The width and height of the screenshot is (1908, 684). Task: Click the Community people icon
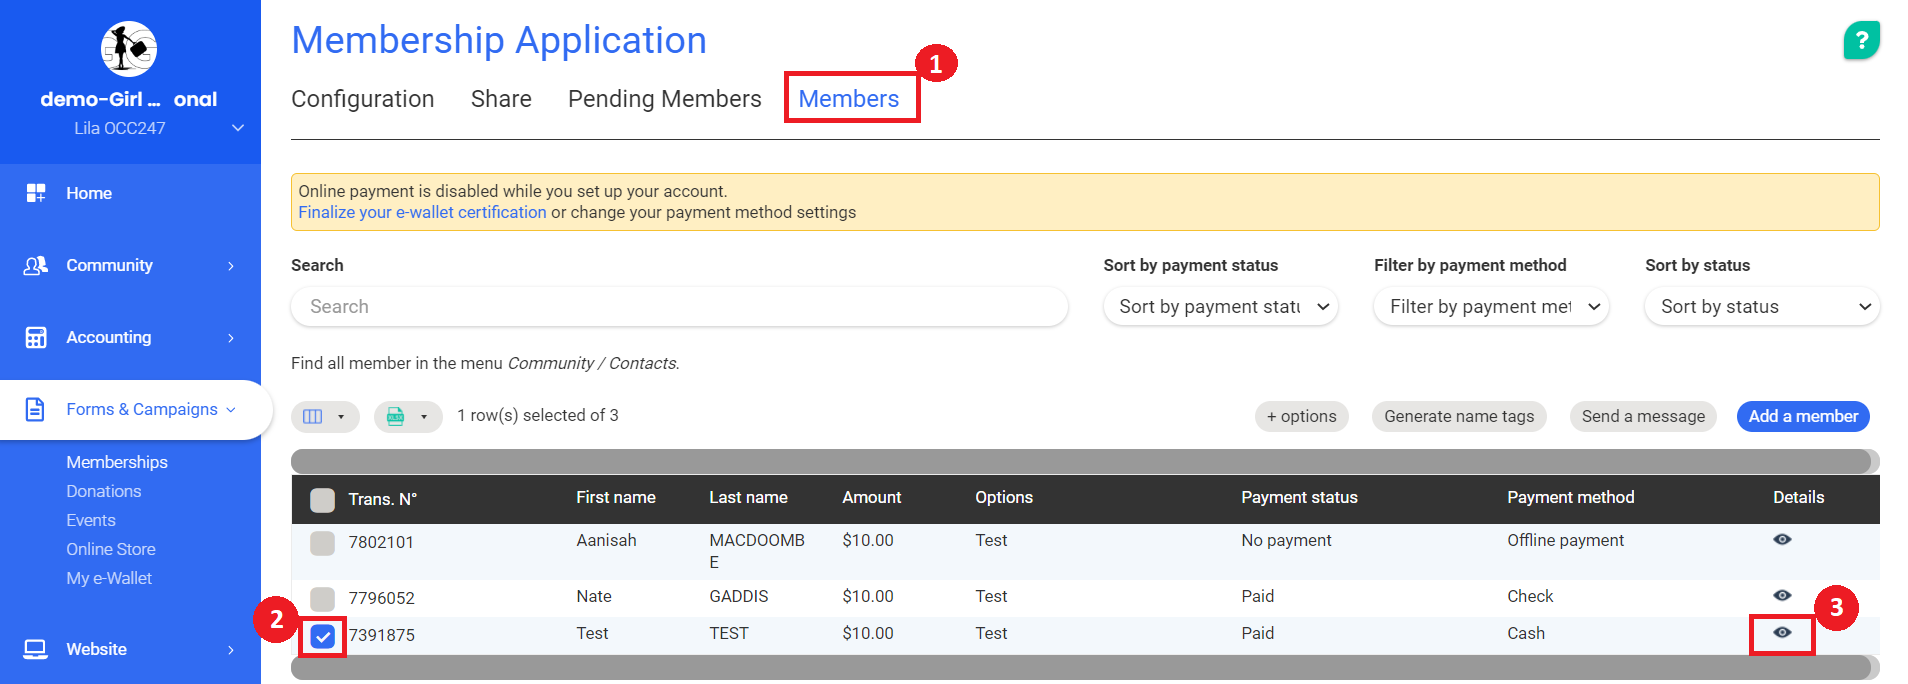pyautogui.click(x=36, y=265)
